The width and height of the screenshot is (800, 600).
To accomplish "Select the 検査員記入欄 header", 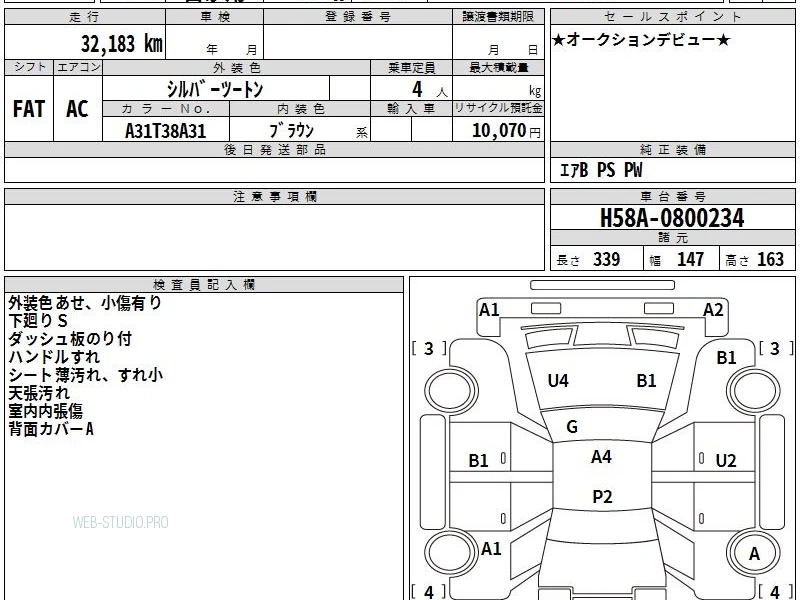I will (x=204, y=285).
